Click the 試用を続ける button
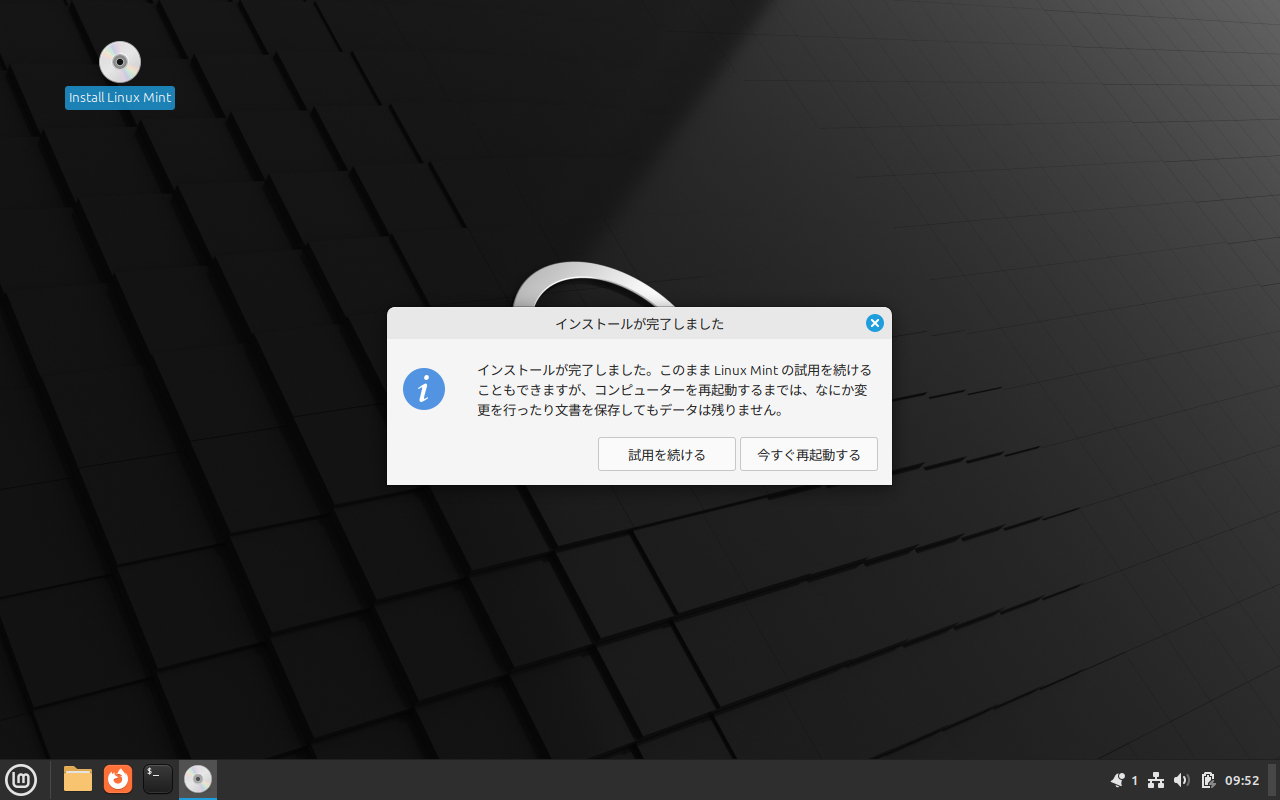Screen dimensions: 1280x800 667,454
